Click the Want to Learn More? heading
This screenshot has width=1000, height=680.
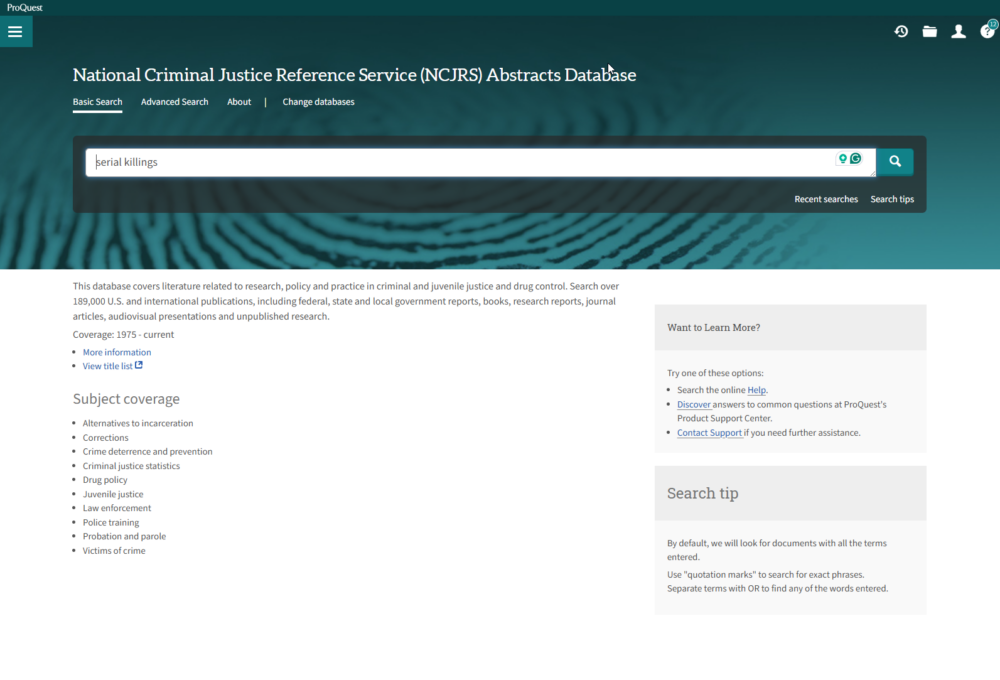click(714, 327)
